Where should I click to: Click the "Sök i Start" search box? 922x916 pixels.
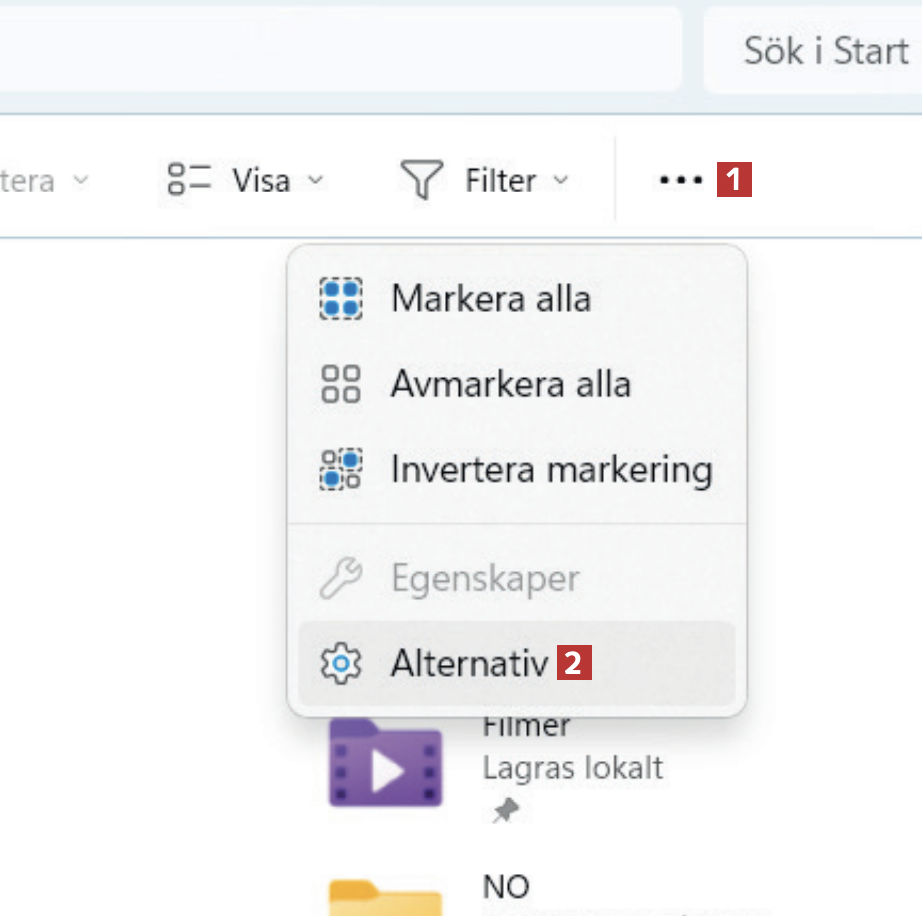coord(824,50)
